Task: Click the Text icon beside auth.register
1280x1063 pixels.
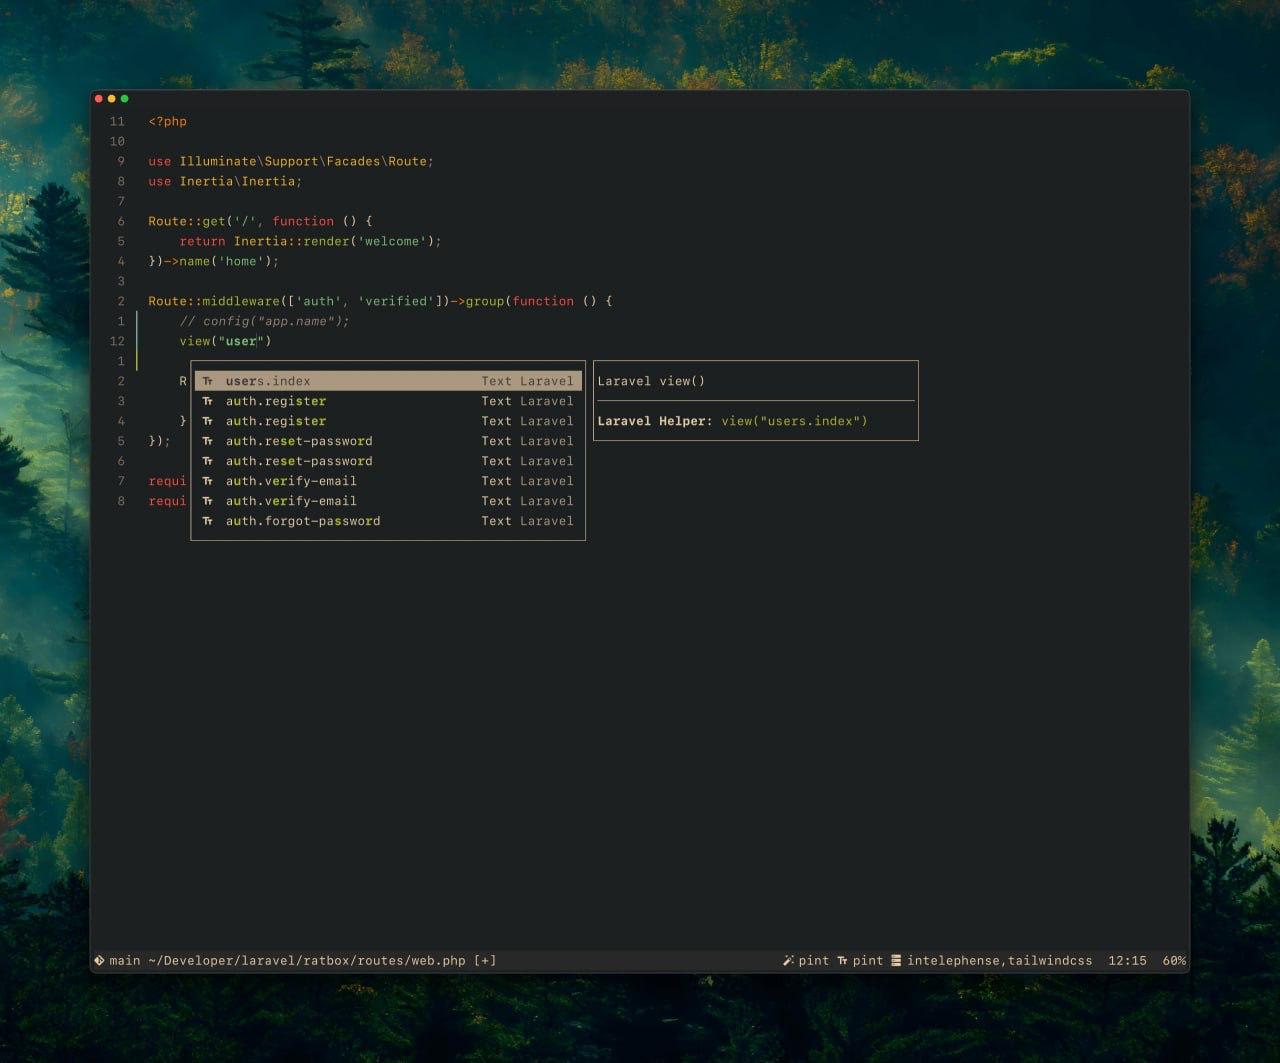Action: [207, 401]
